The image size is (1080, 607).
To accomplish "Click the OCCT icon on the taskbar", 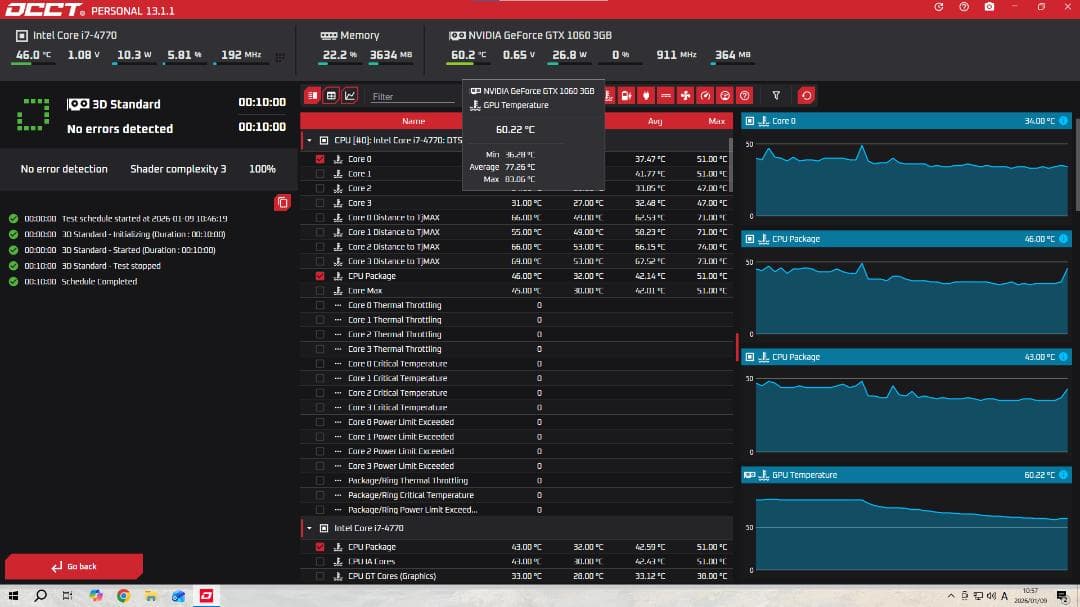I will click(x=206, y=596).
